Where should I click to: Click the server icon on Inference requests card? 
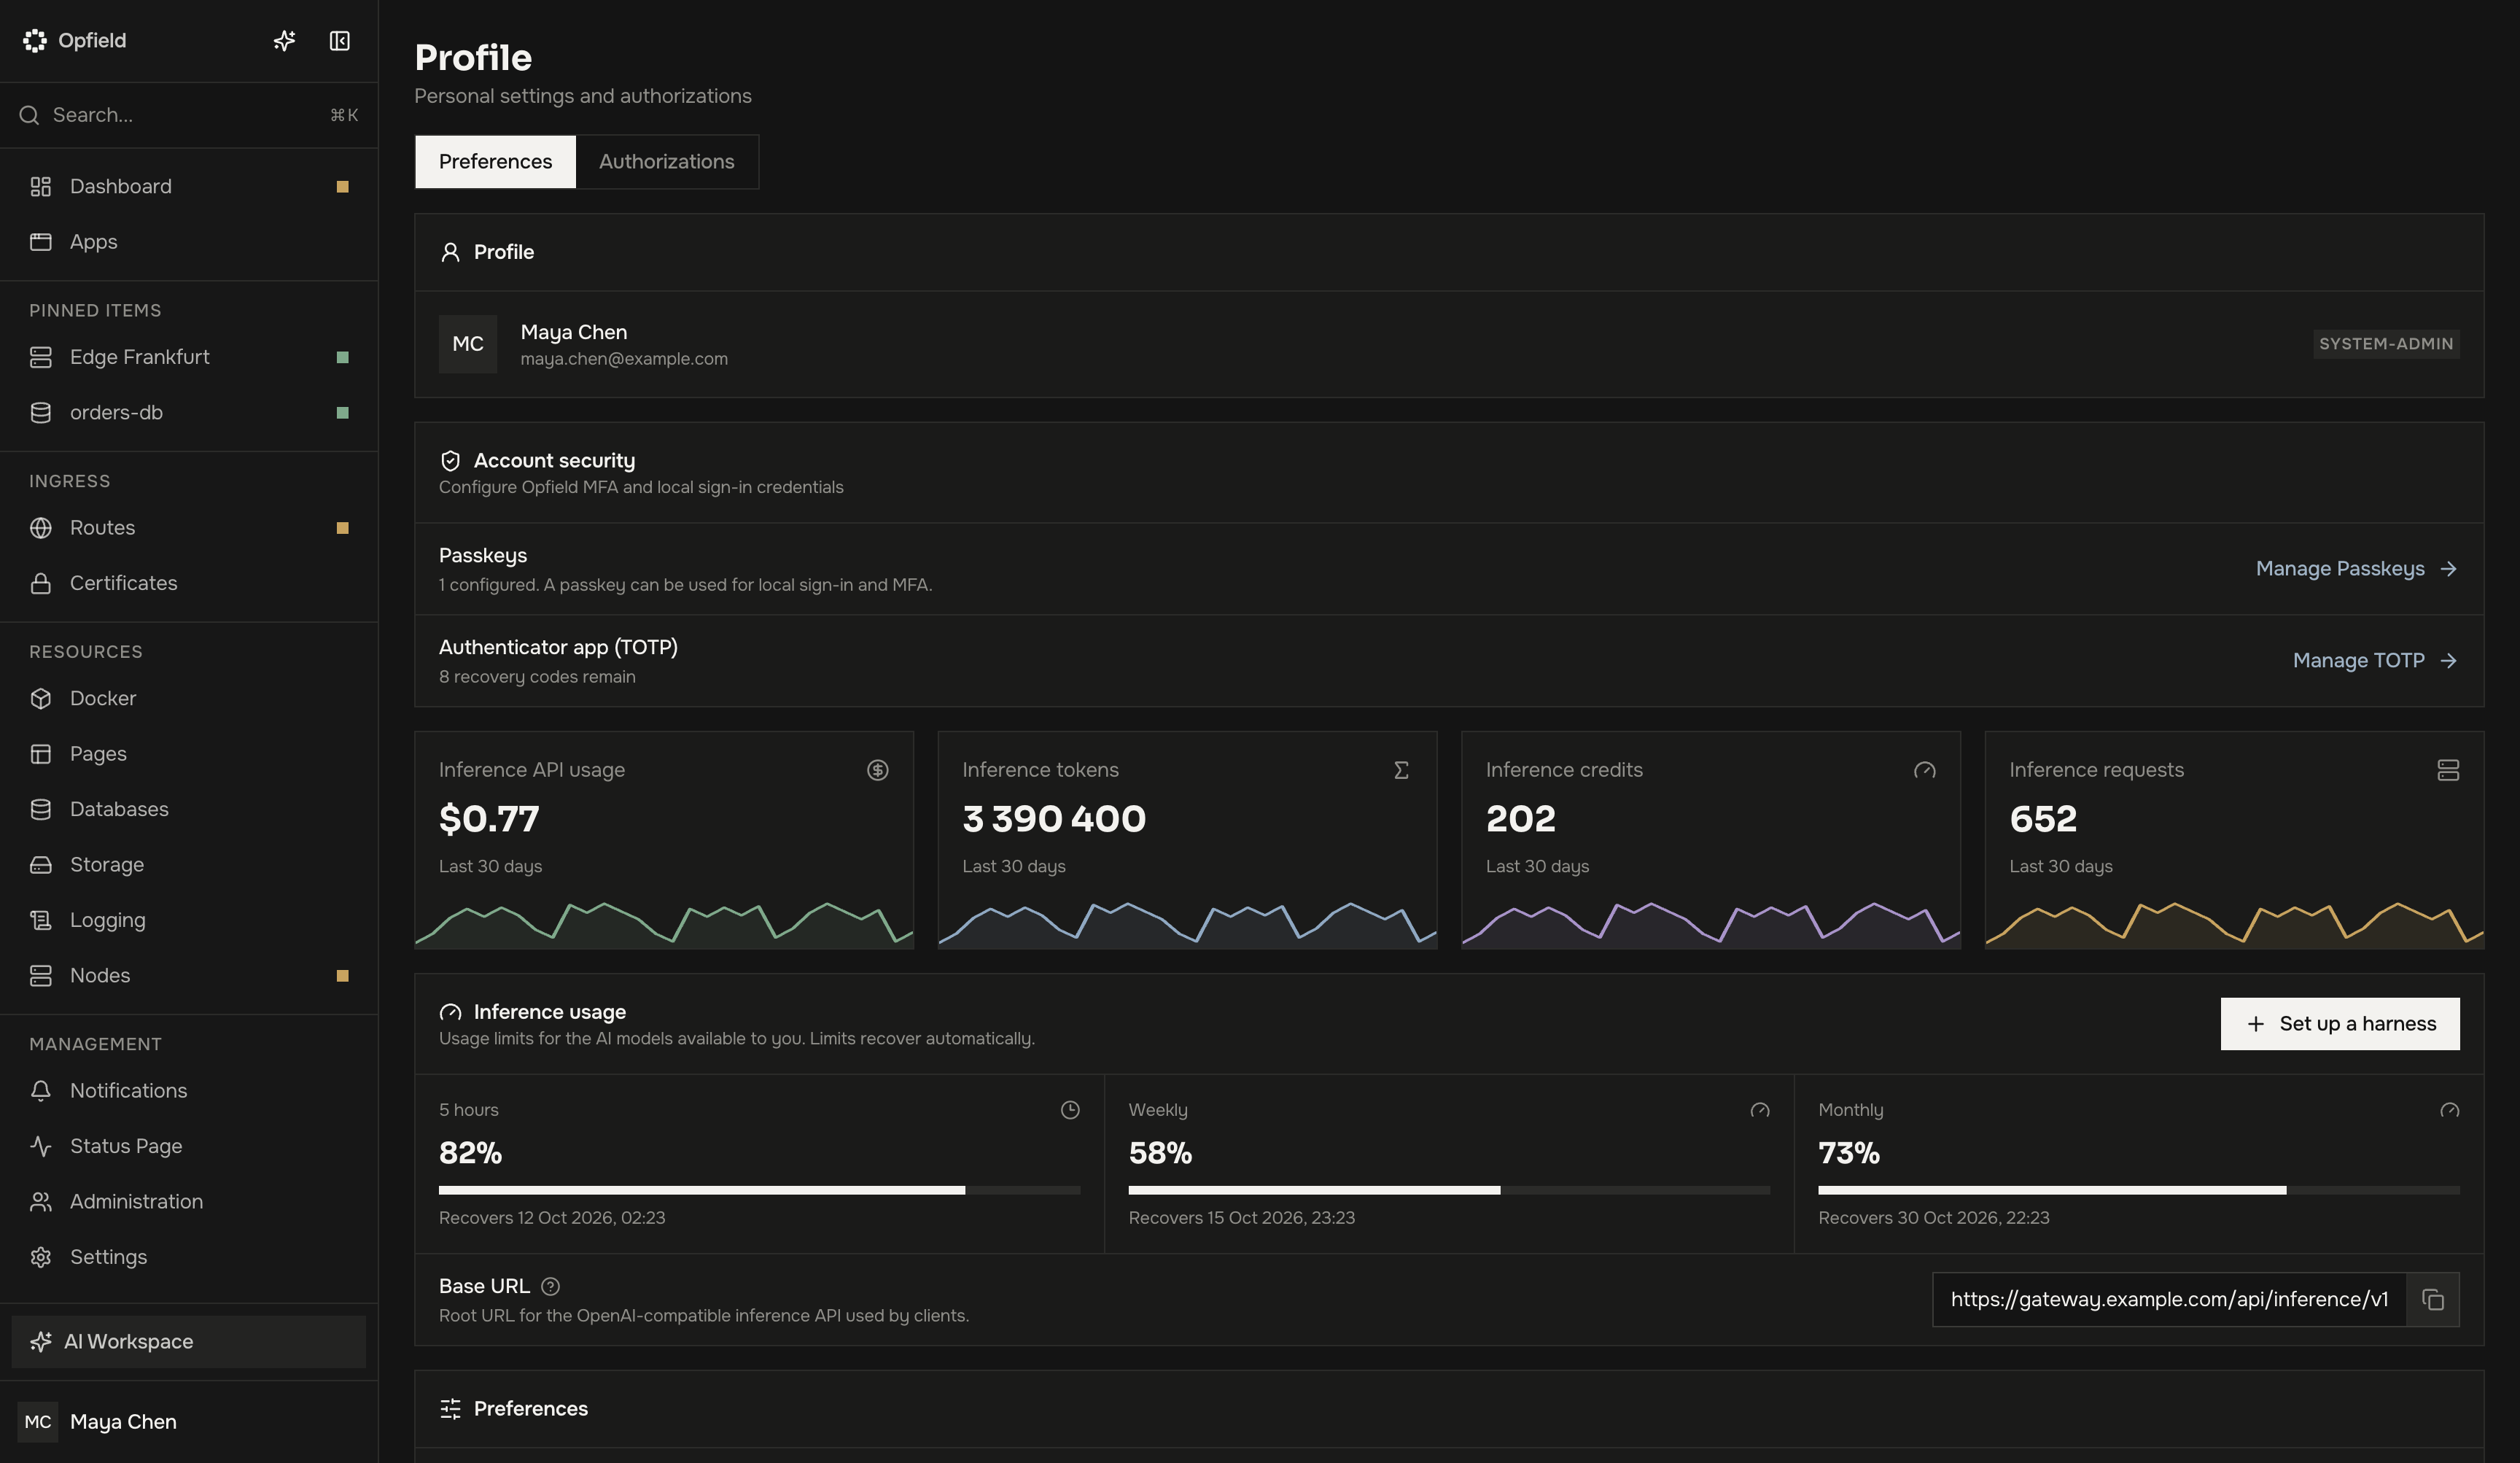[x=2448, y=770]
